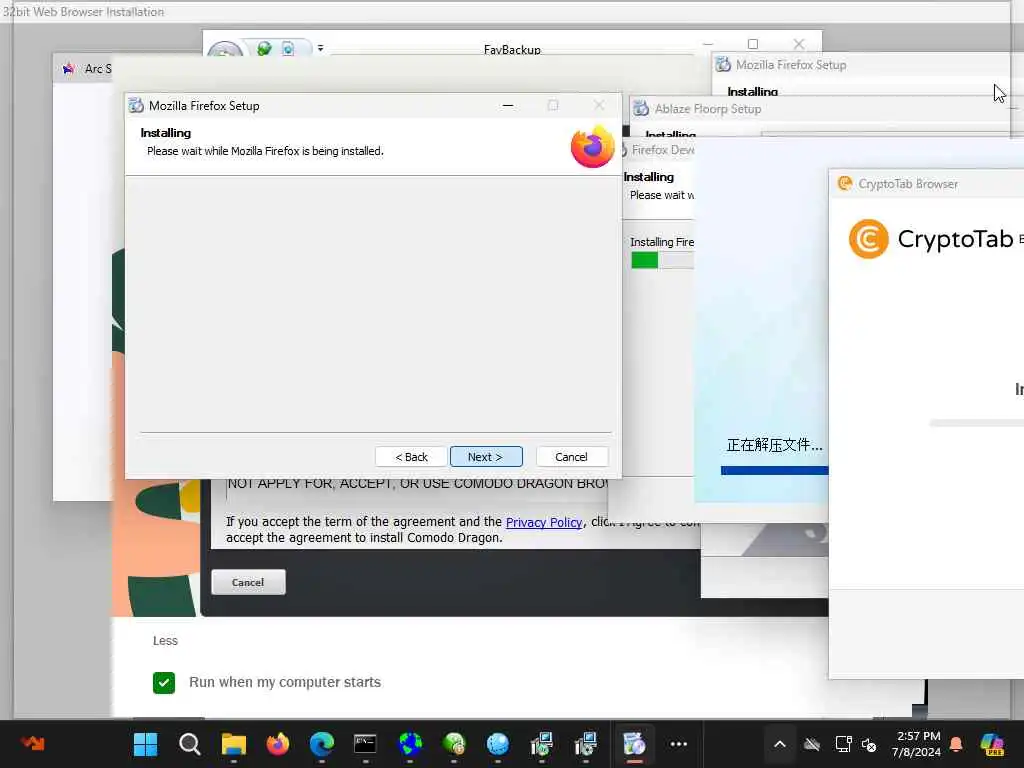Open the notification bell in the taskbar
This screenshot has width=1024, height=768.
click(956, 744)
